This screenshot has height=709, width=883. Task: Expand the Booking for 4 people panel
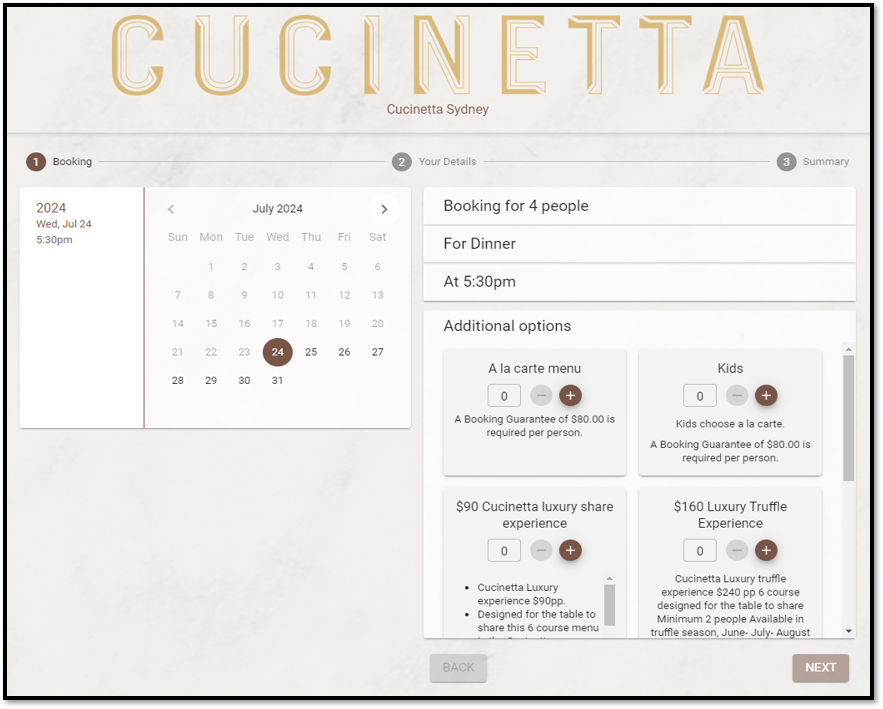click(x=639, y=206)
